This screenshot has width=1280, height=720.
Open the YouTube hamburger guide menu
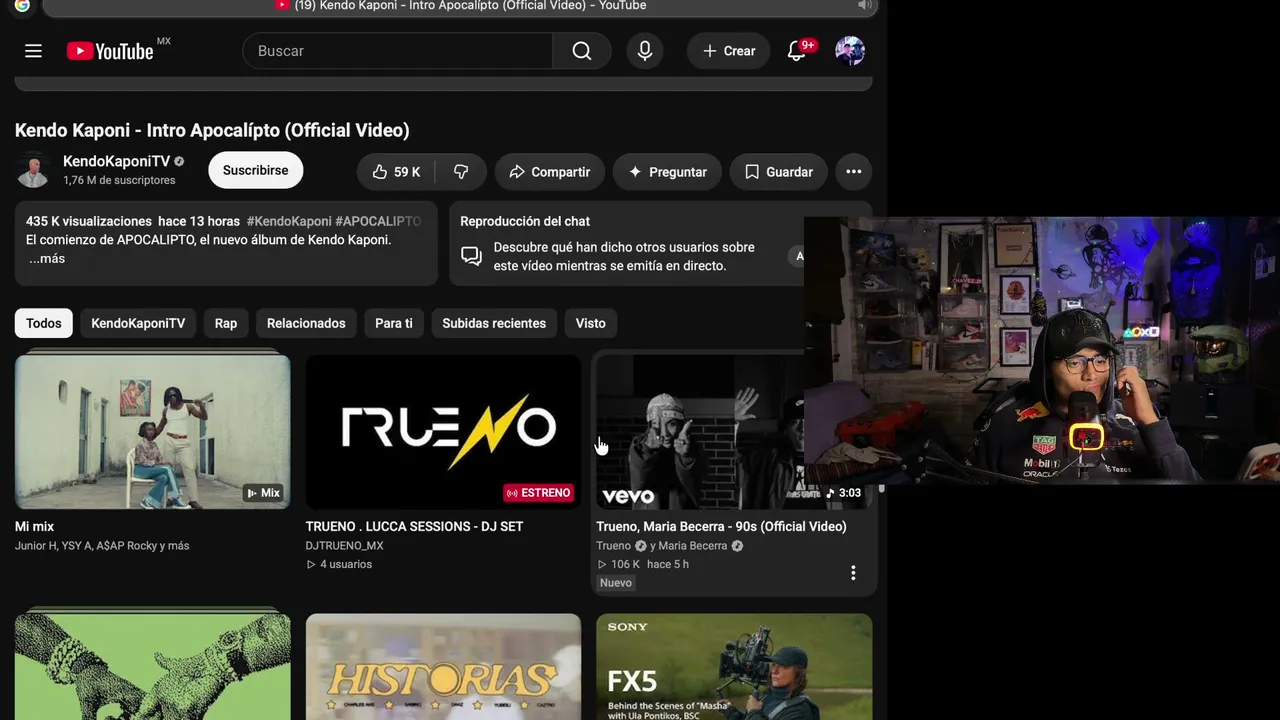click(33, 51)
